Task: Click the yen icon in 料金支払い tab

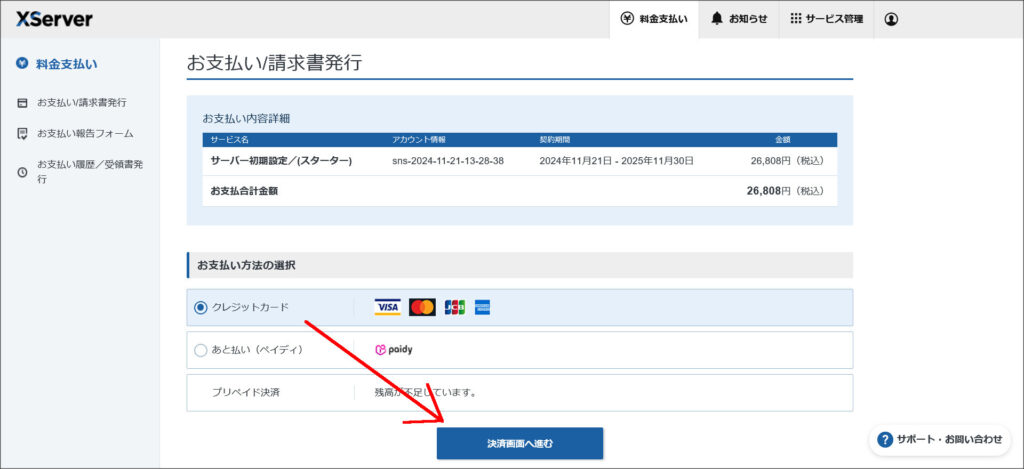Action: [627, 19]
